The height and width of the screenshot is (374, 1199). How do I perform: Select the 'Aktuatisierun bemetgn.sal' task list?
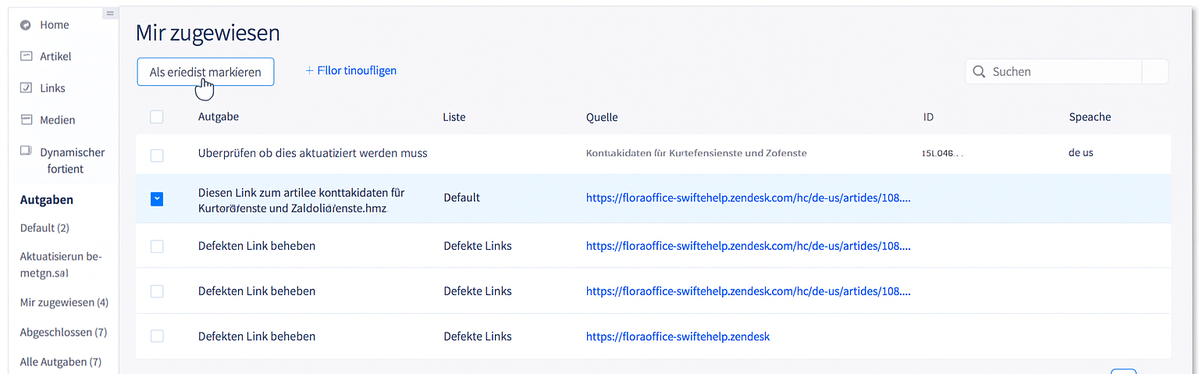(x=60, y=264)
